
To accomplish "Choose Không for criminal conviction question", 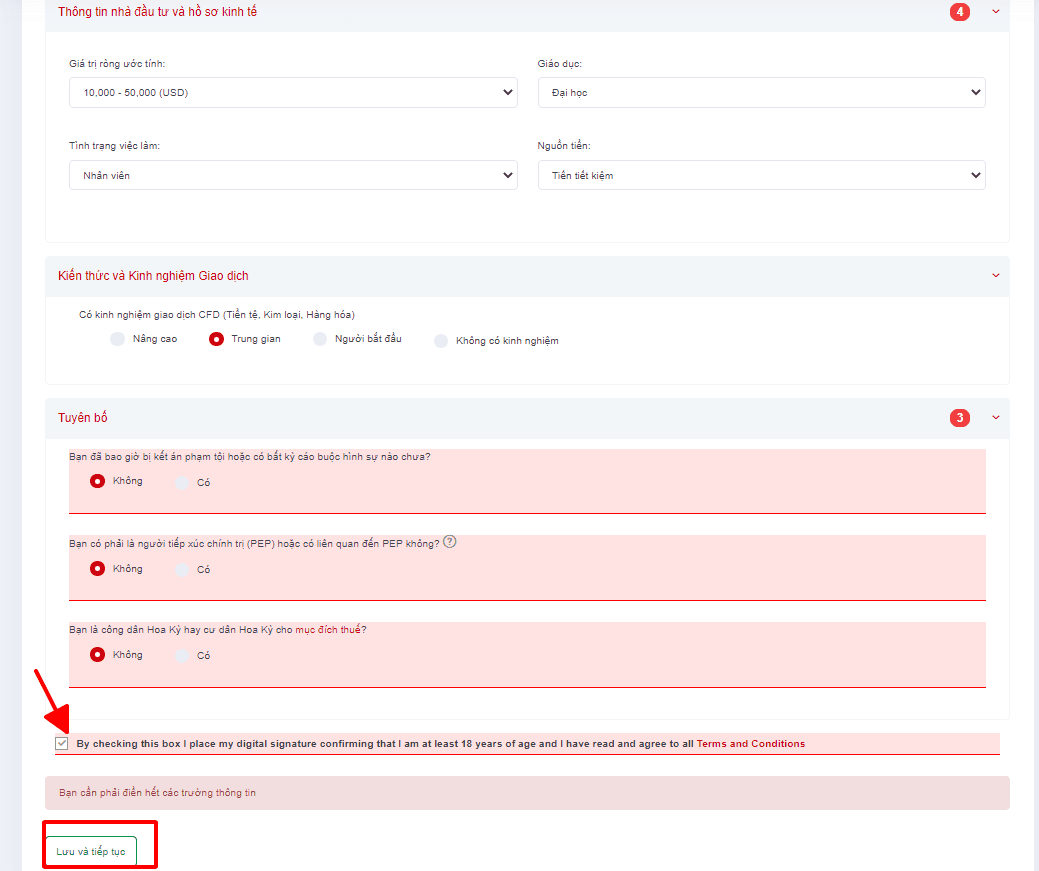I will coord(97,481).
